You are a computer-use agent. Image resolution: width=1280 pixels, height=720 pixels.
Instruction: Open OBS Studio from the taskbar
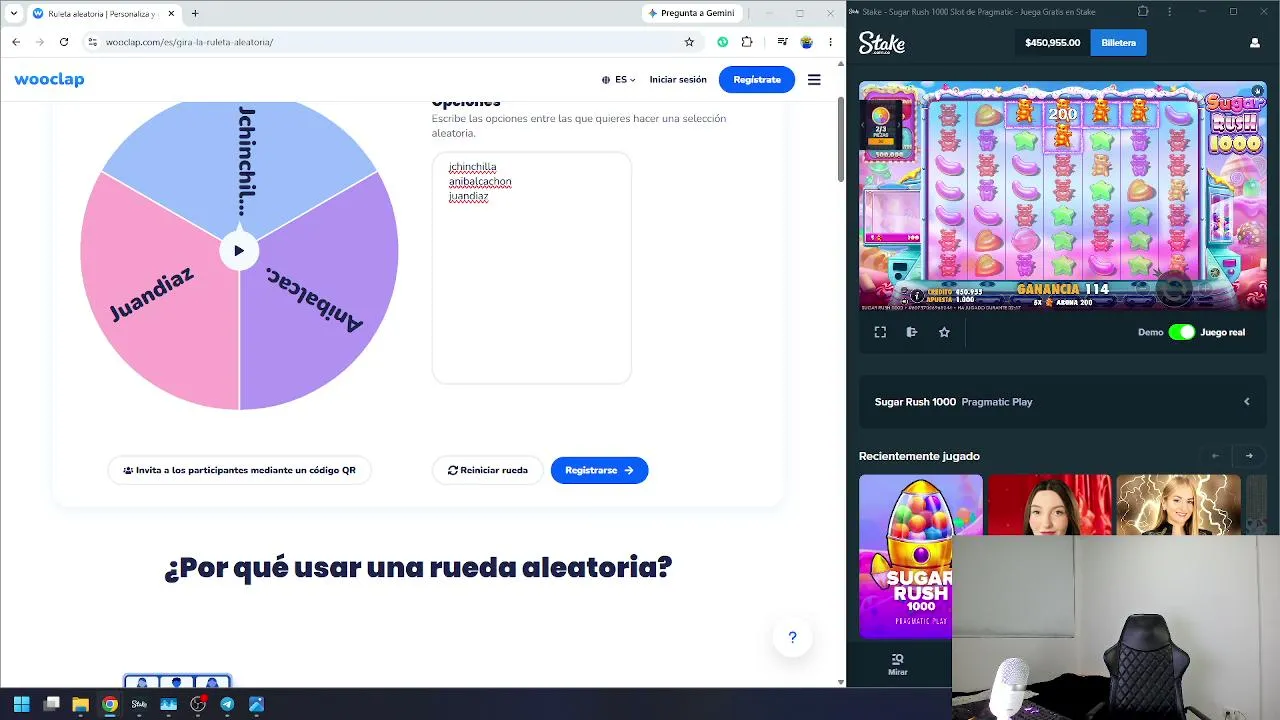point(198,704)
